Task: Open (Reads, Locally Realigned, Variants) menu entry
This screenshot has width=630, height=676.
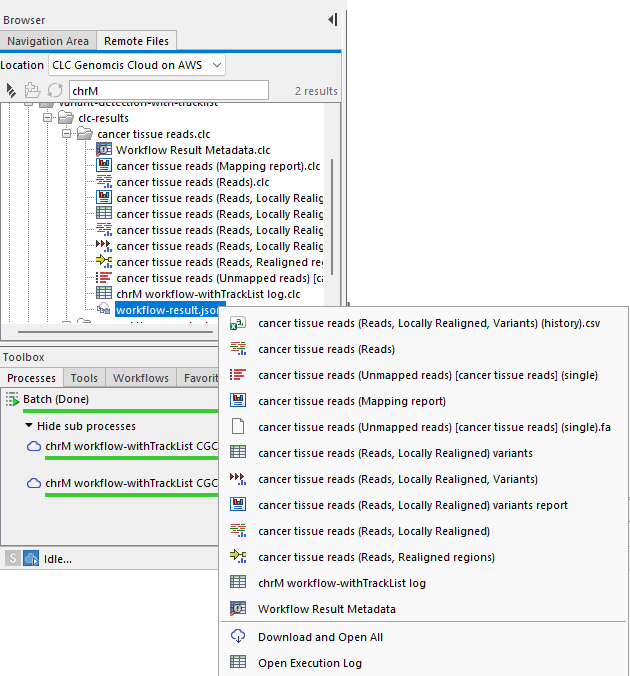Action: coord(423,479)
